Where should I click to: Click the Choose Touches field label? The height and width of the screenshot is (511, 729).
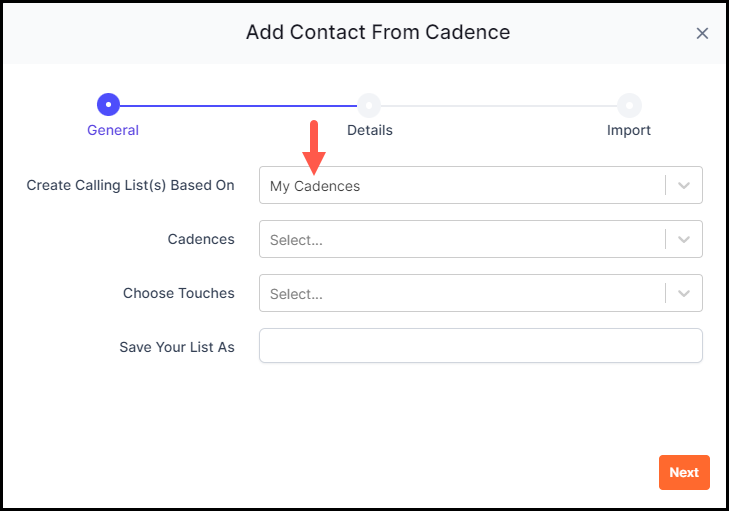tap(179, 293)
